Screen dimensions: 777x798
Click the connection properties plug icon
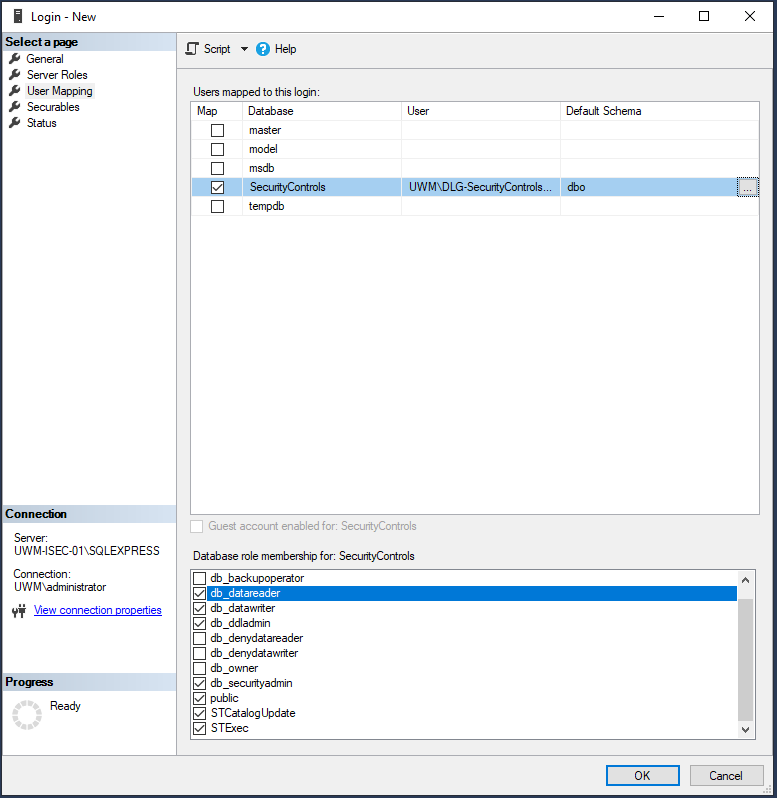pyautogui.click(x=19, y=611)
